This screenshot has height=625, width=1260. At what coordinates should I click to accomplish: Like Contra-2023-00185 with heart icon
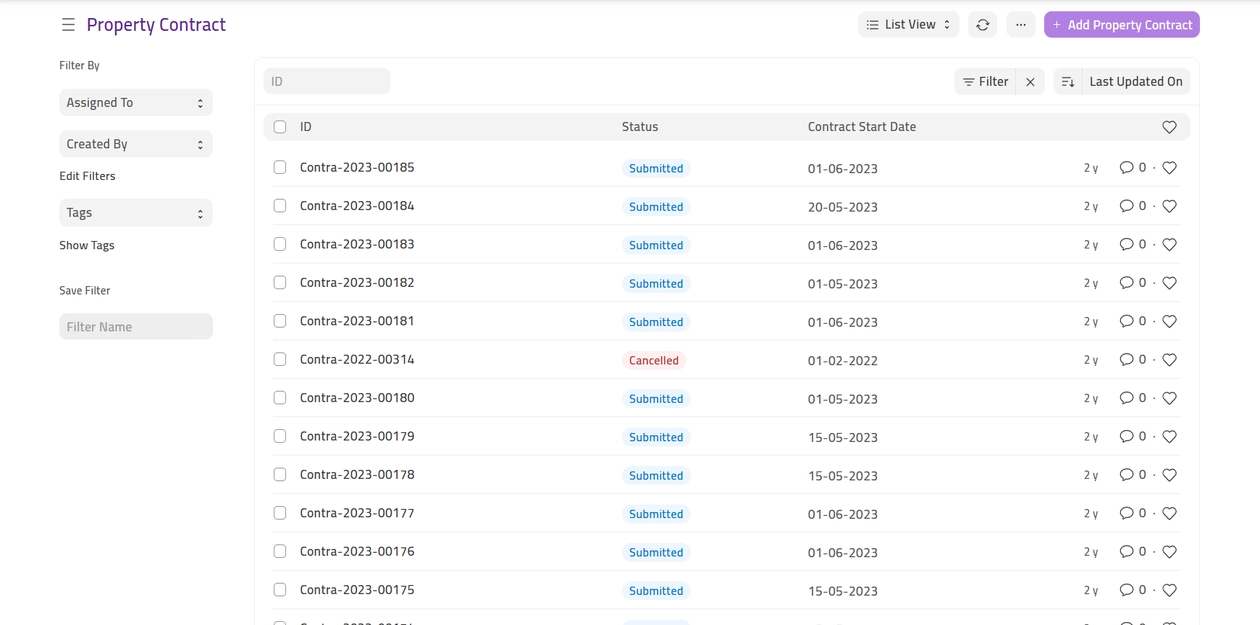click(x=1169, y=168)
